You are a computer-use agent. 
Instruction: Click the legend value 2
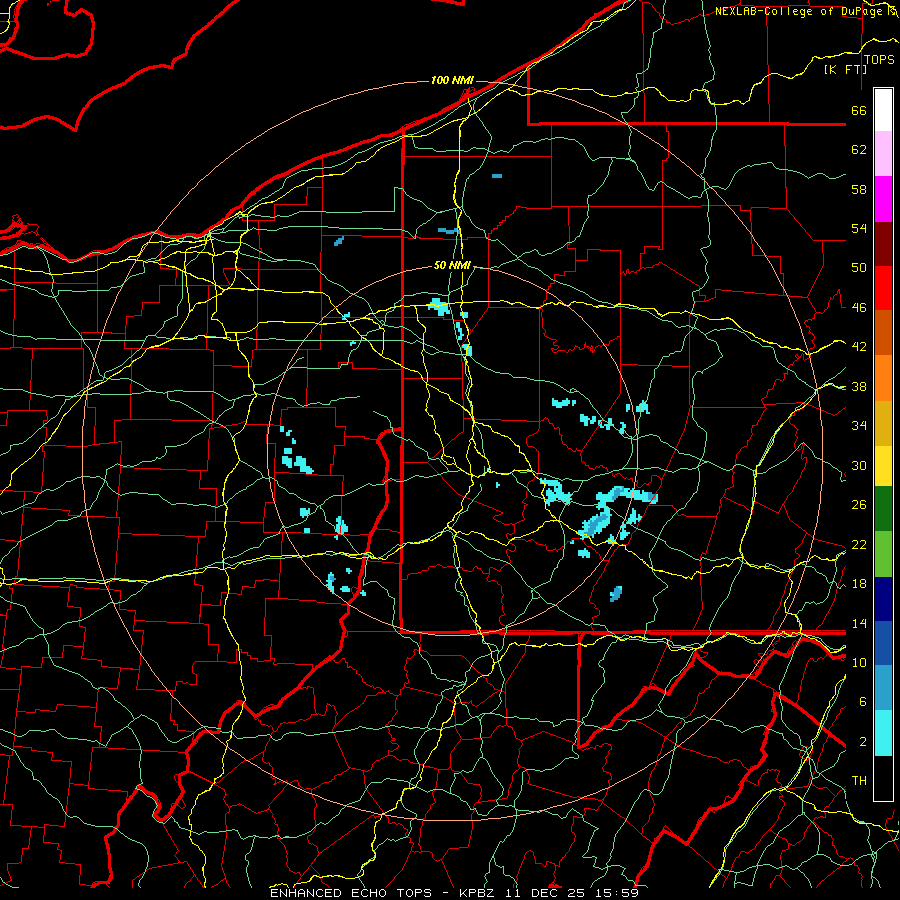[x=862, y=742]
